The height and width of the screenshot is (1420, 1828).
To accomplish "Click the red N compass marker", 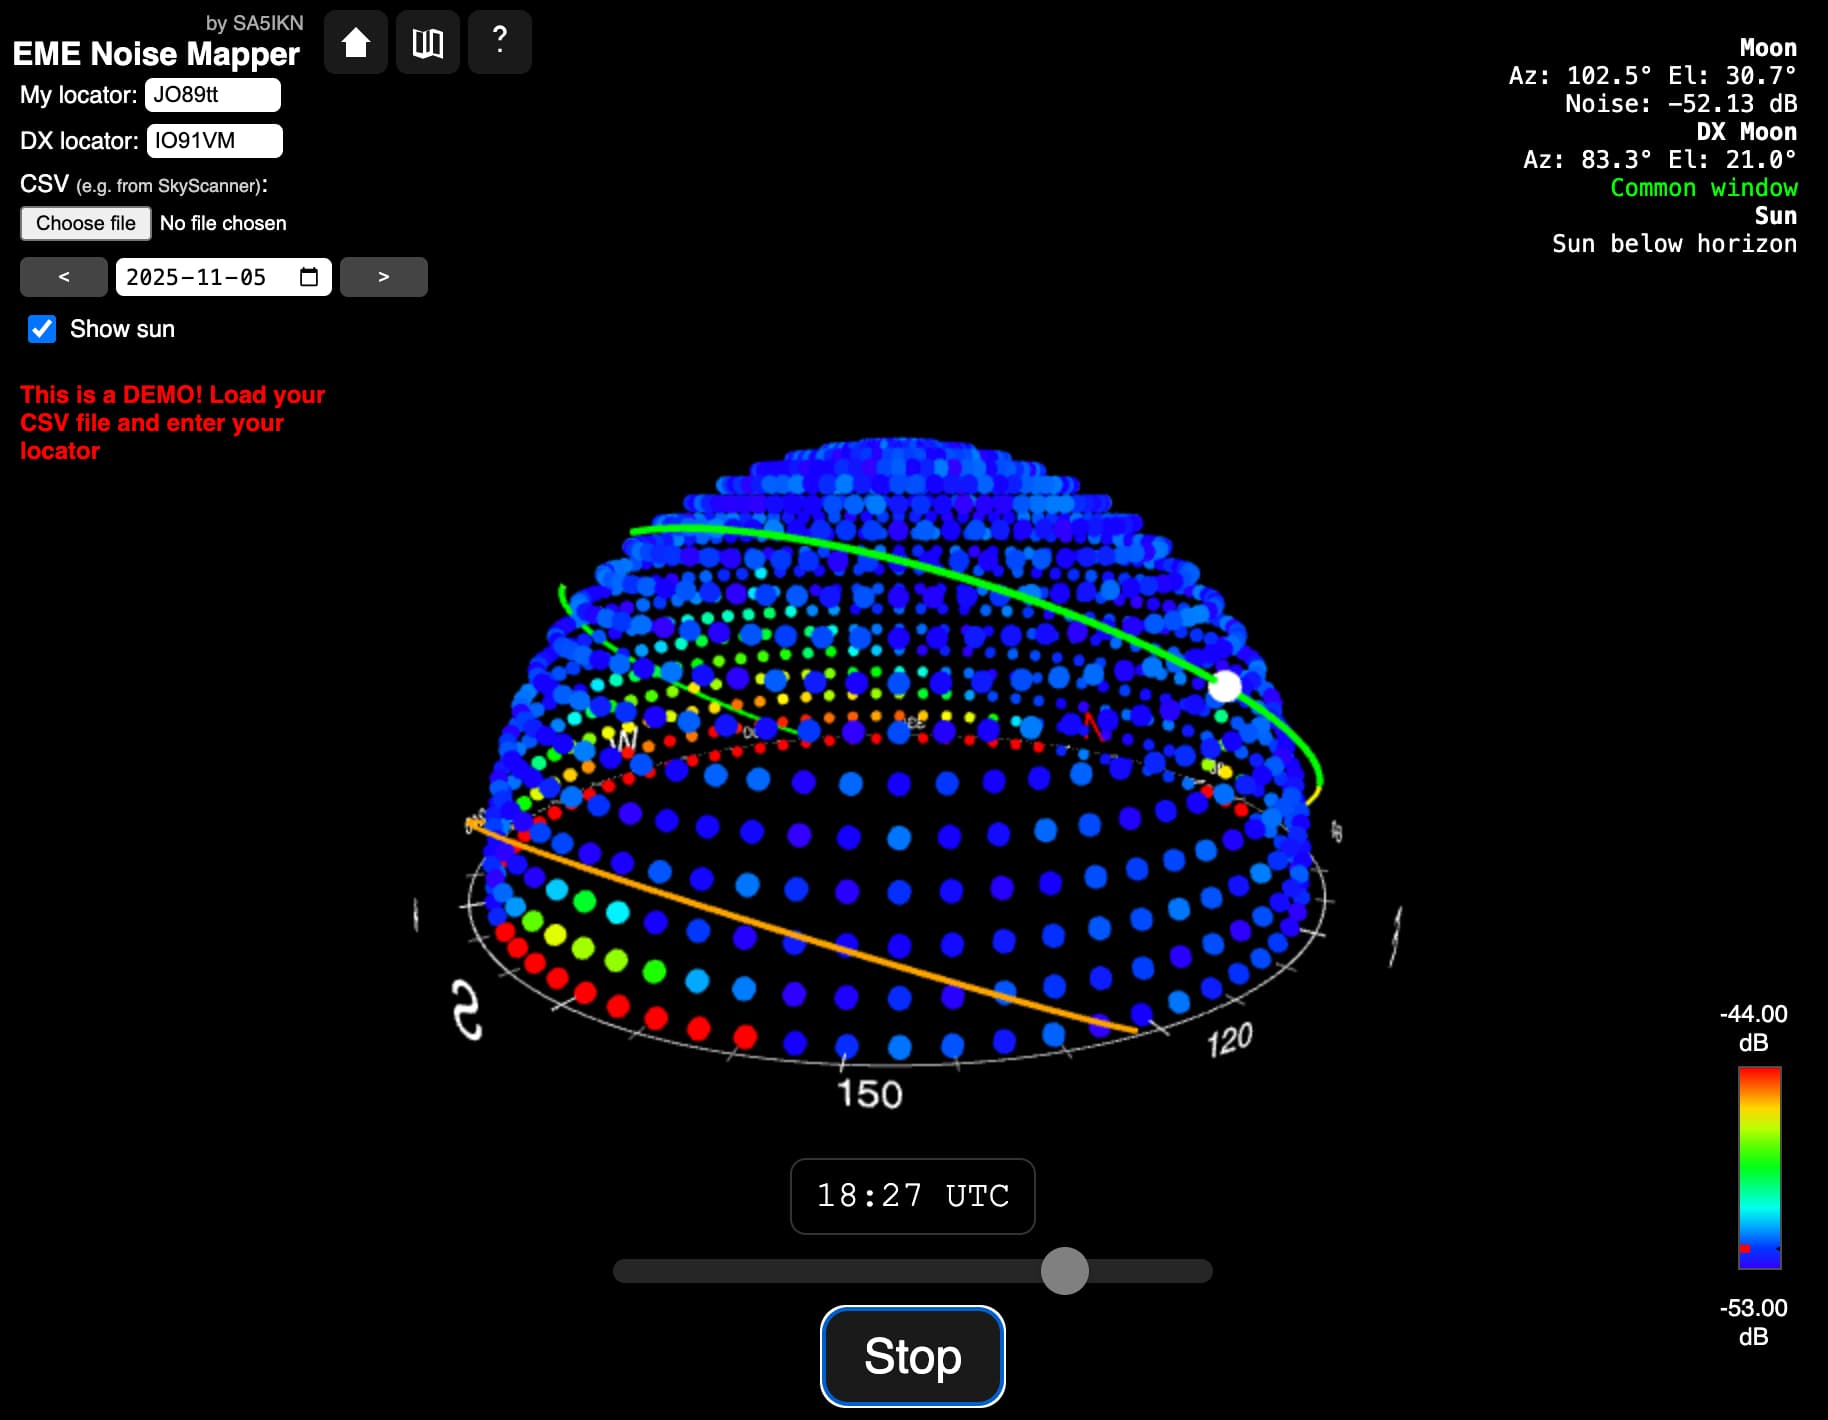I will [1093, 724].
